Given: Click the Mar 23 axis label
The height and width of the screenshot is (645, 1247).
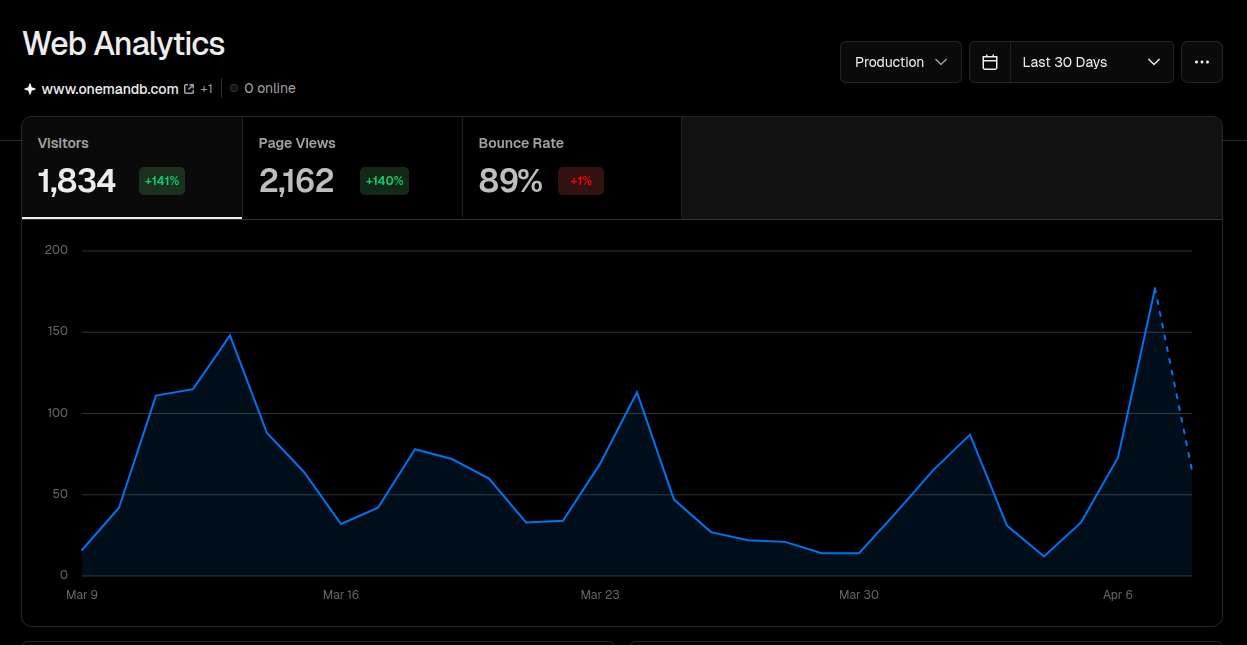Looking at the screenshot, I should pos(600,595).
